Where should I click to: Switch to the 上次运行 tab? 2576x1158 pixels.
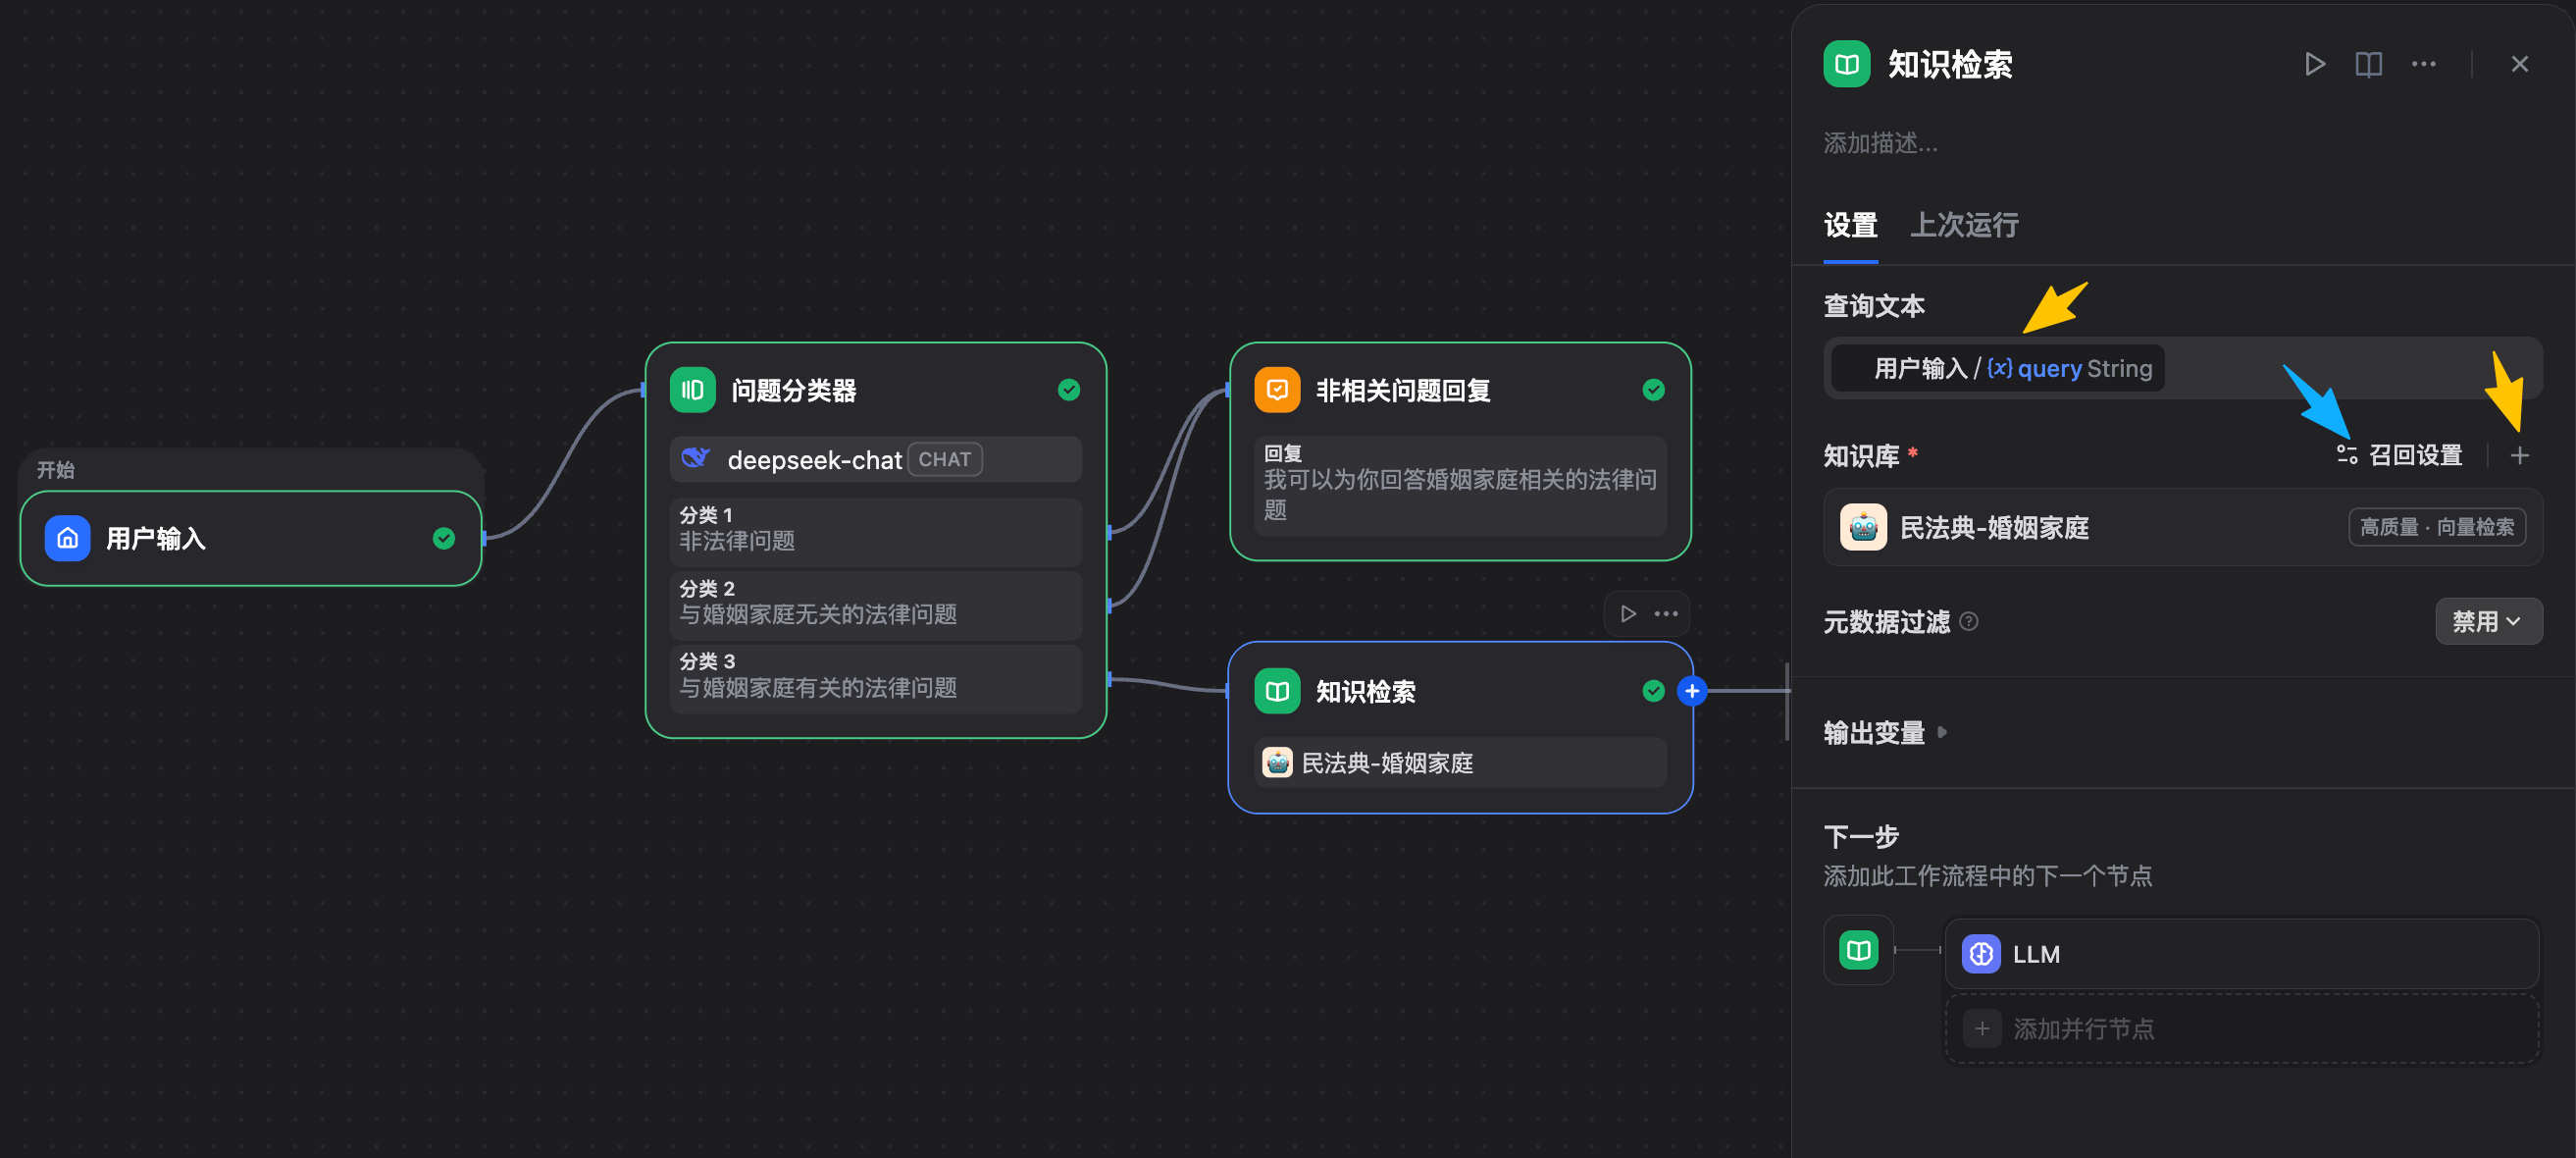click(x=1963, y=226)
